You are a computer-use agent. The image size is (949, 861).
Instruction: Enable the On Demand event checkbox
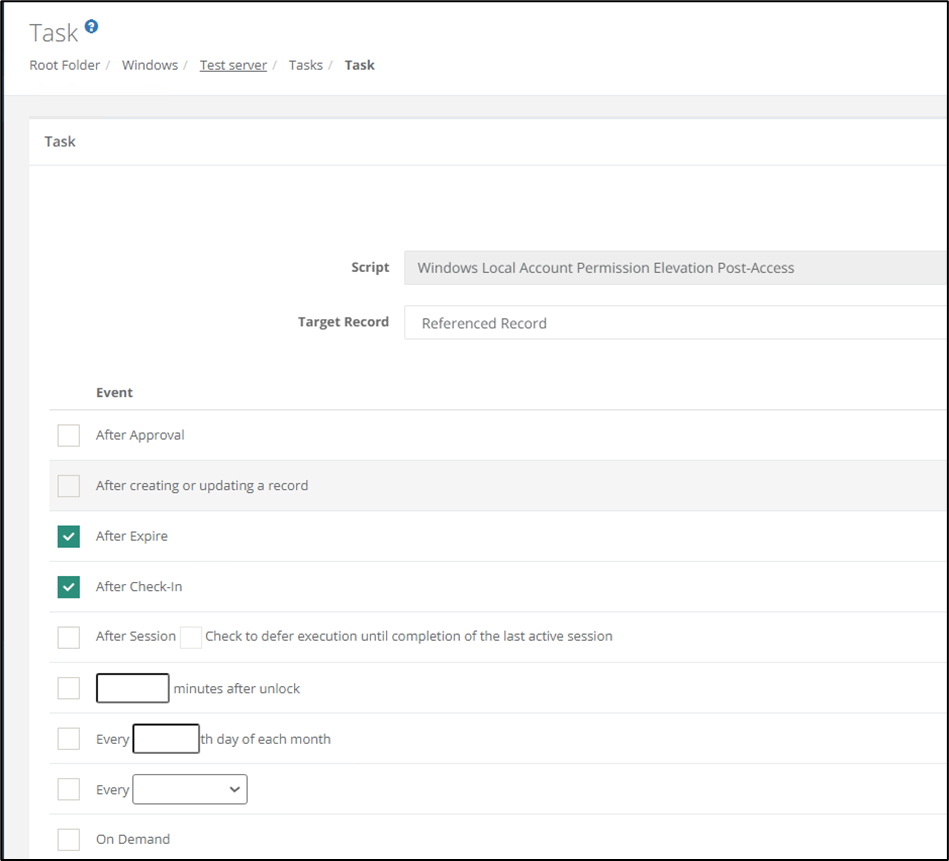[68, 840]
